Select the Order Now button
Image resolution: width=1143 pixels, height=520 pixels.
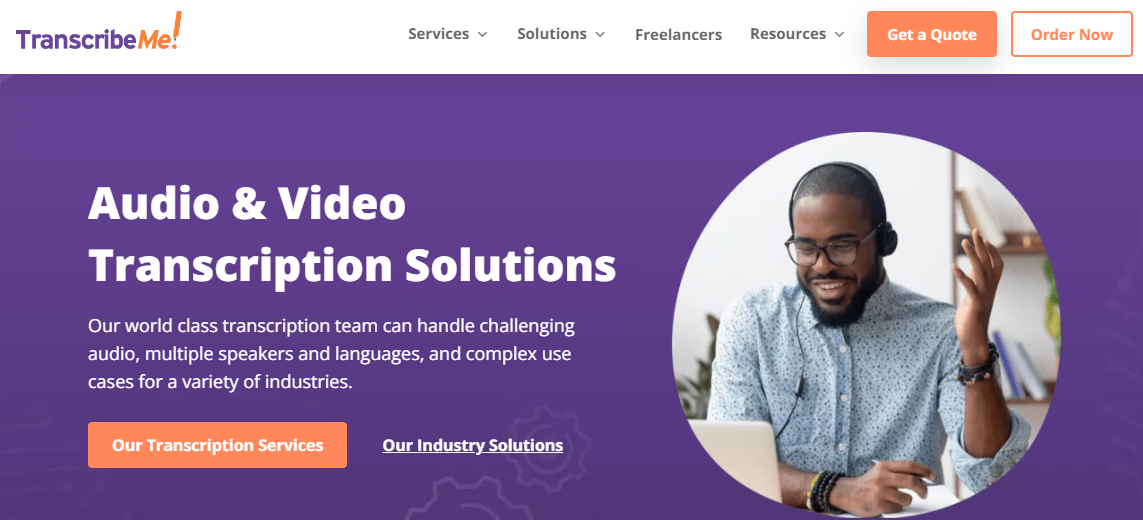1072,34
